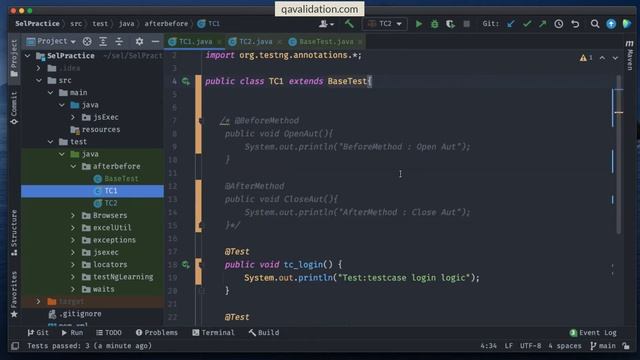640x360 pixels.
Task: Click the run gutter icon beside tc_login
Action: [x=186, y=264]
